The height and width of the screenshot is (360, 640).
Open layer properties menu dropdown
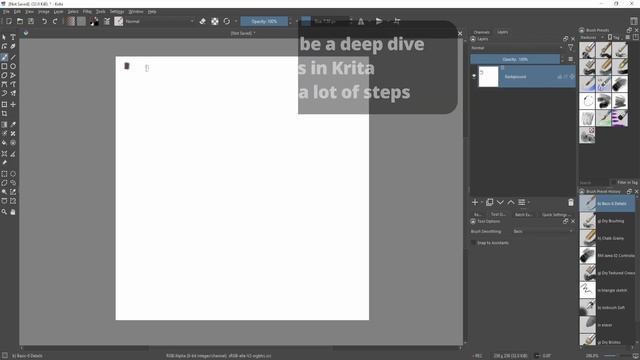523,202
